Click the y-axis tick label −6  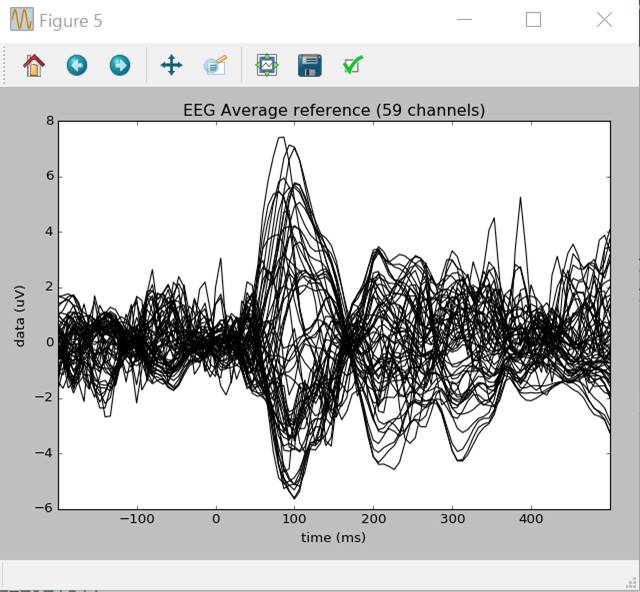click(45, 508)
